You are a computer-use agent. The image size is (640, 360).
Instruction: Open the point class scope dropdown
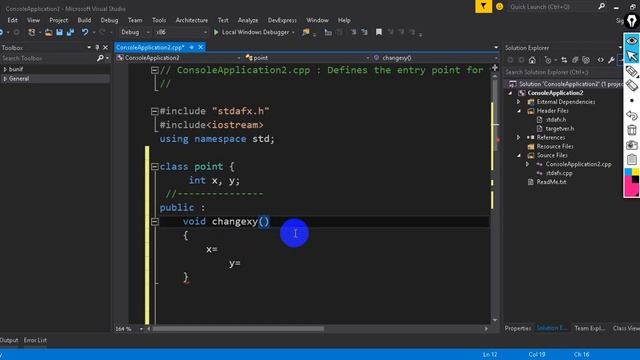[367, 58]
